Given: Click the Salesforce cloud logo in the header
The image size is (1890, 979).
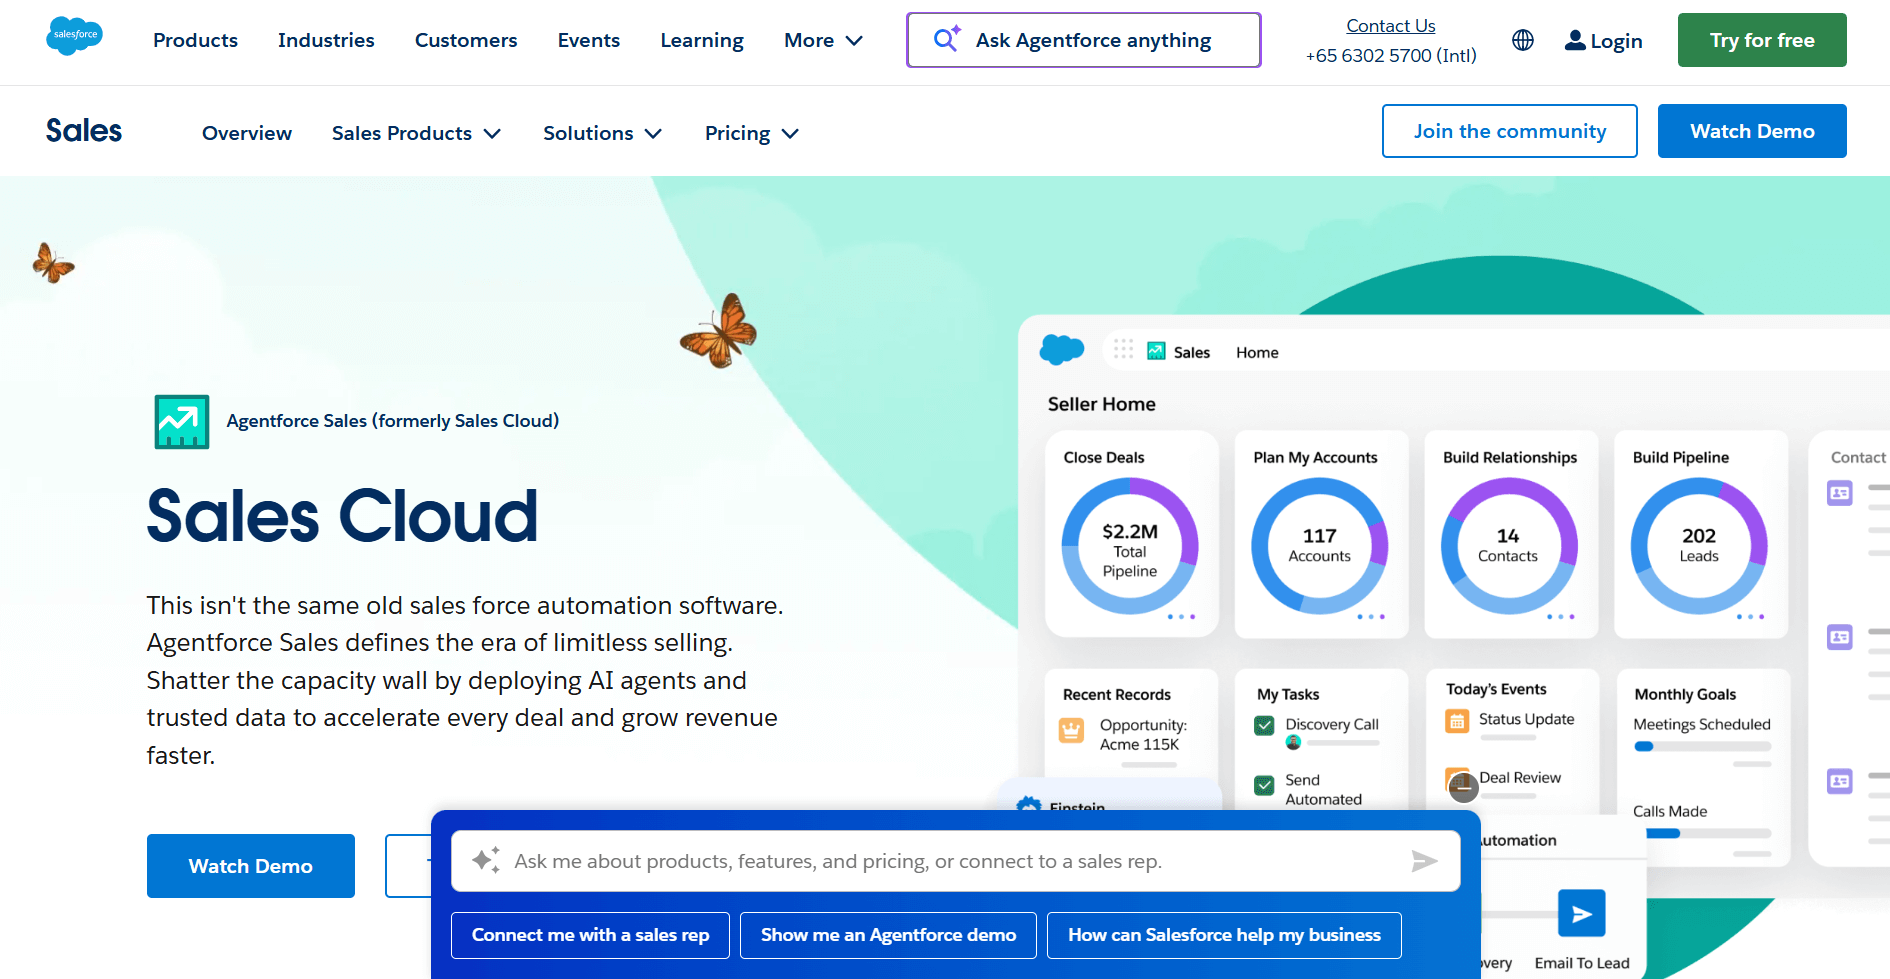Looking at the screenshot, I should point(74,36).
